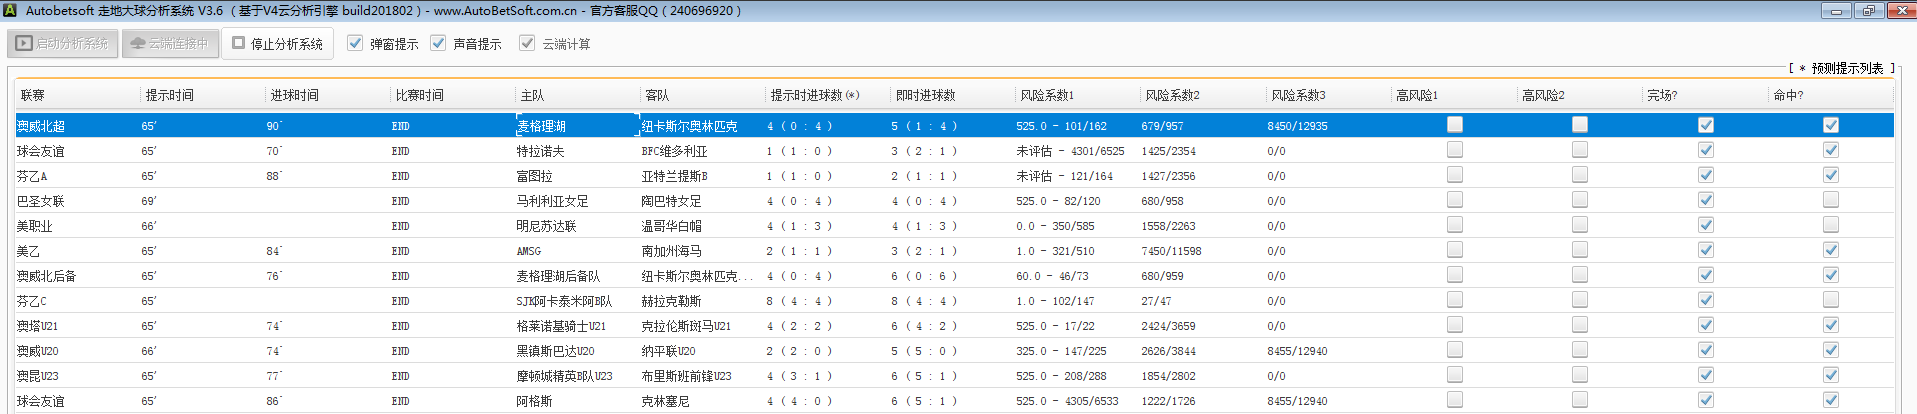Screen dimensions: 1917x414
Task: Select the 富图拉 cell in 芬乙A row
Action: [534, 176]
